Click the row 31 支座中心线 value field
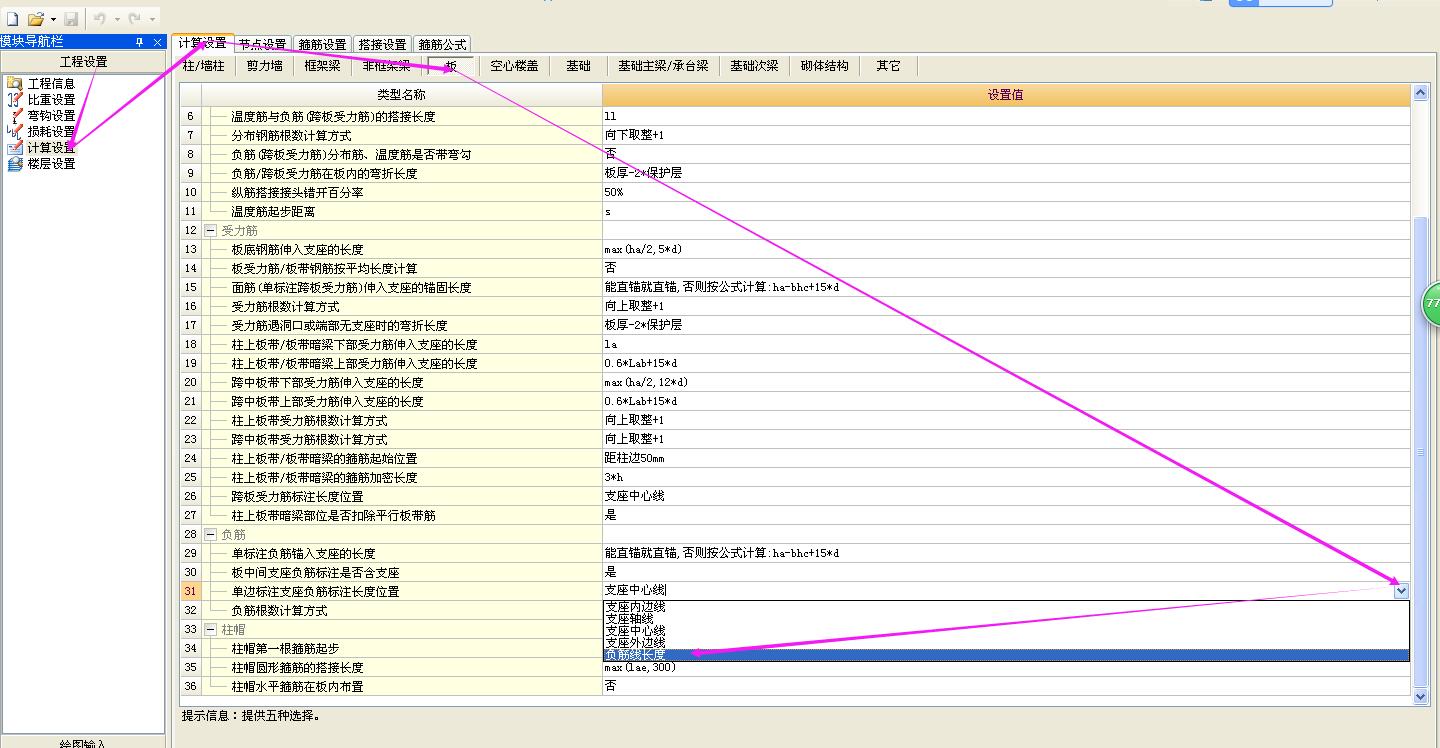Image resolution: width=1440 pixels, height=748 pixels. (998, 591)
